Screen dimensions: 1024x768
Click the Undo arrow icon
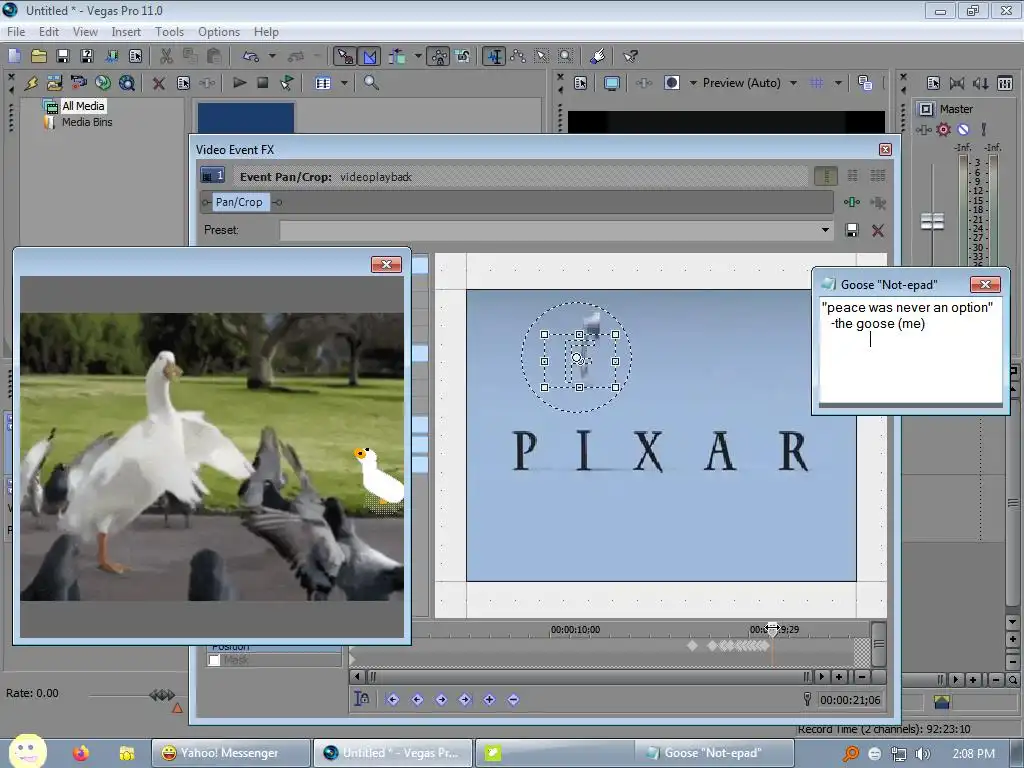(251, 56)
